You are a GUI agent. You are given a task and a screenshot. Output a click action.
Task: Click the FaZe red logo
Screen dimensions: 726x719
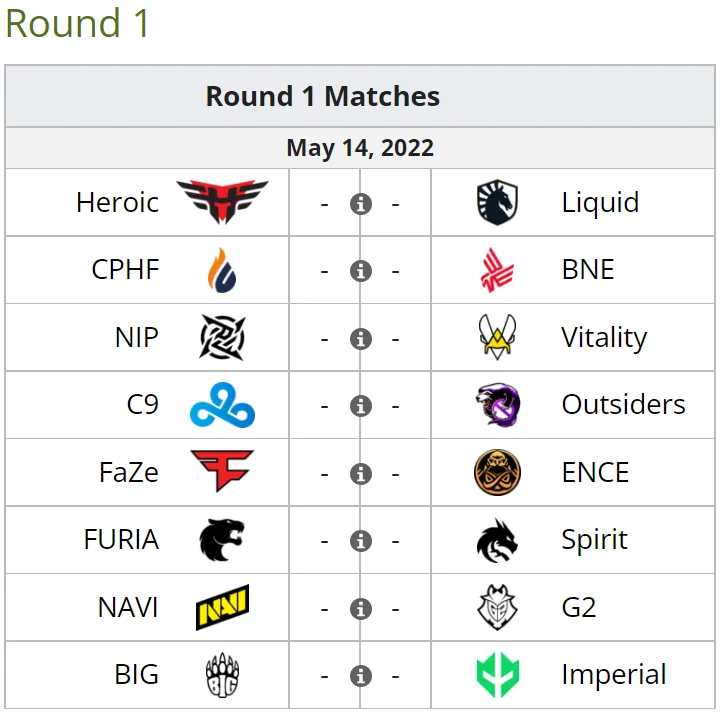(x=222, y=471)
